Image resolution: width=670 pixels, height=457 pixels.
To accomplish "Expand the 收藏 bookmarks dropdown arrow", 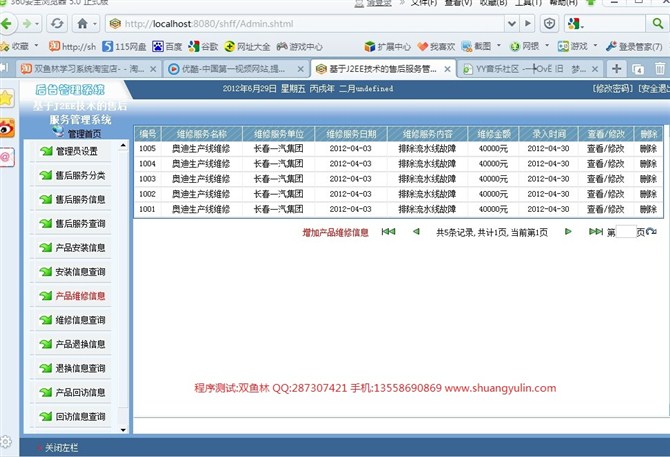I will tap(36, 45).
